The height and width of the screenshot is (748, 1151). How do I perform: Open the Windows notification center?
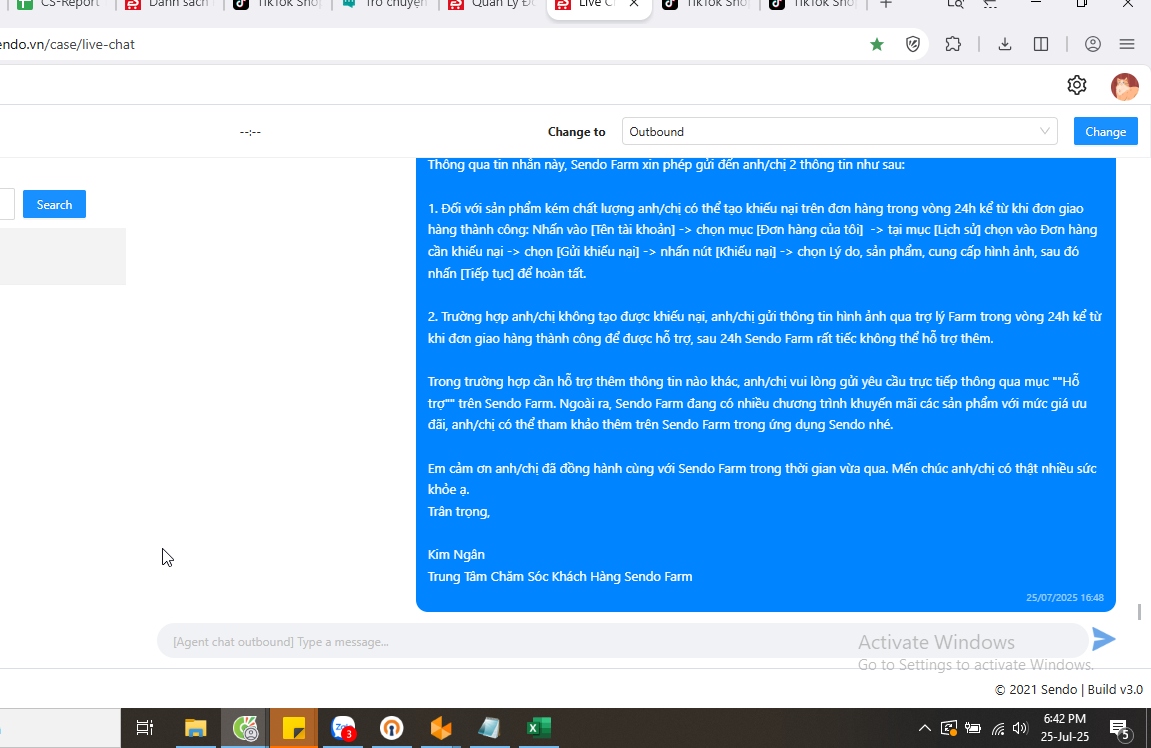coord(1119,729)
